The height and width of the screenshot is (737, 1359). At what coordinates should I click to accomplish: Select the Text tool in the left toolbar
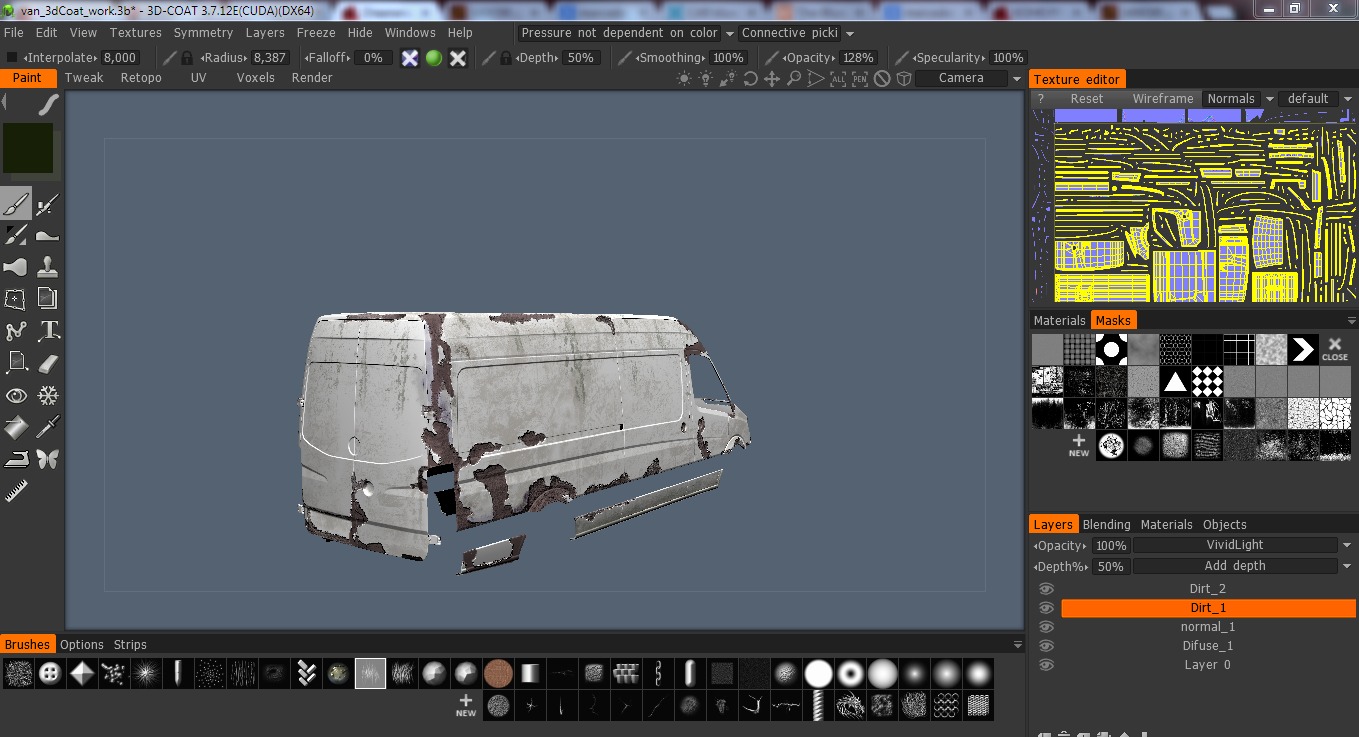[x=48, y=331]
